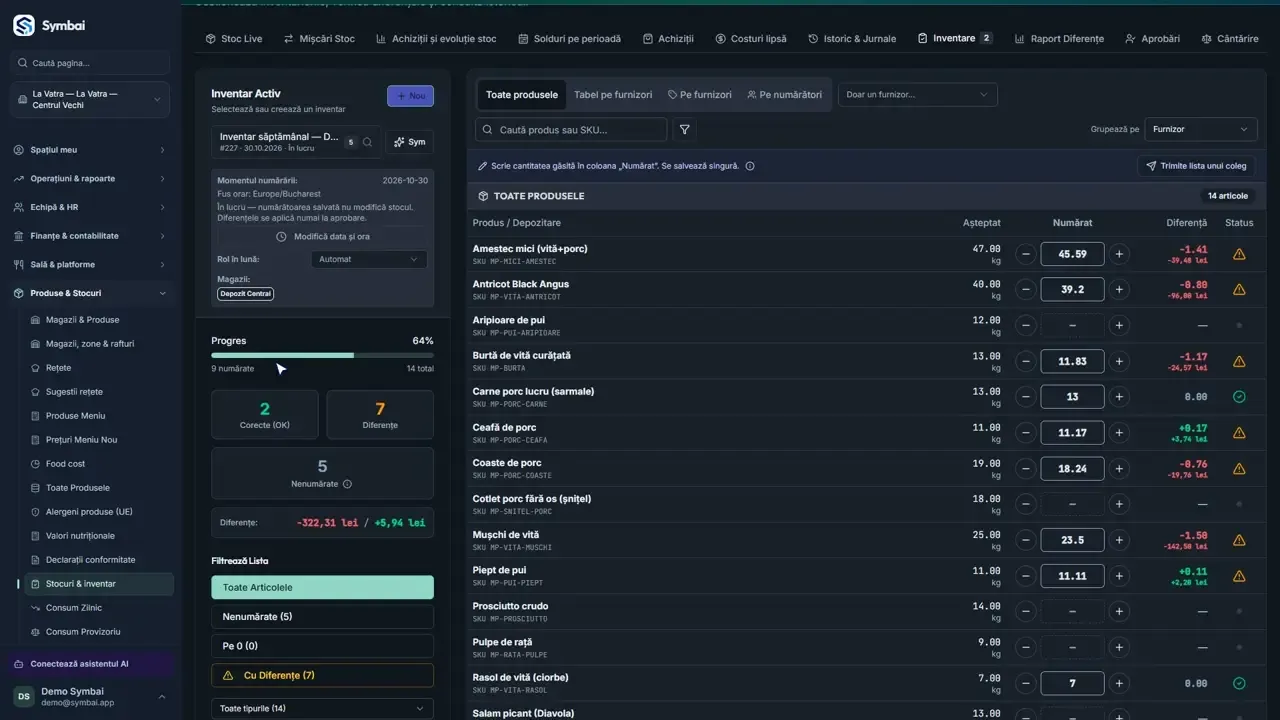Increase Aripioare de pui count with plus
Image resolution: width=1280 pixels, height=720 pixels.
pyautogui.click(x=1119, y=325)
